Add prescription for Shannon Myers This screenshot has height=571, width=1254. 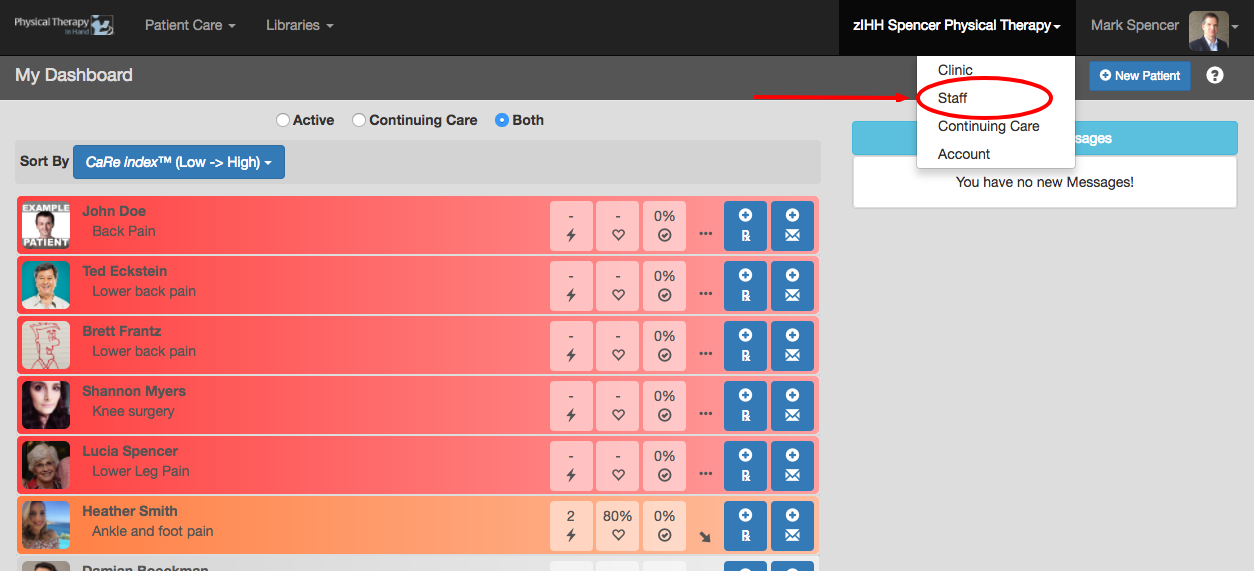[x=745, y=406]
